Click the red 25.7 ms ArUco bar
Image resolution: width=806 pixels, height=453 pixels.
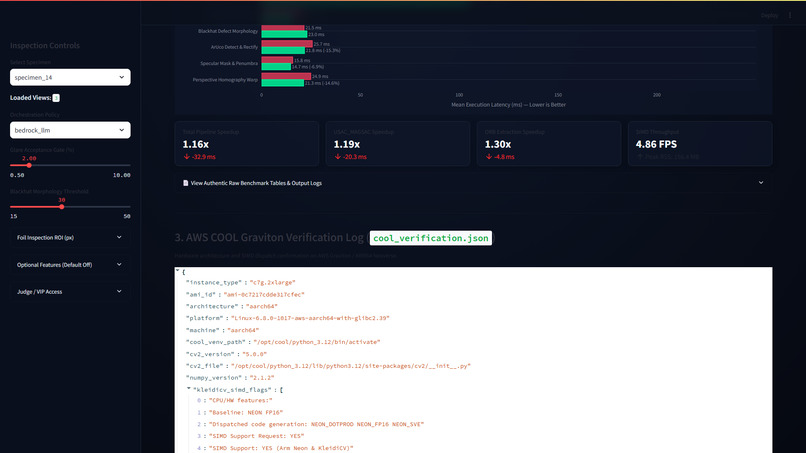(x=287, y=44)
